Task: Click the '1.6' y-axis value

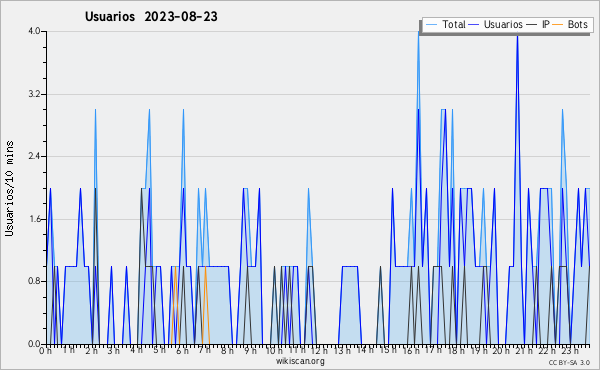Action: coord(34,219)
